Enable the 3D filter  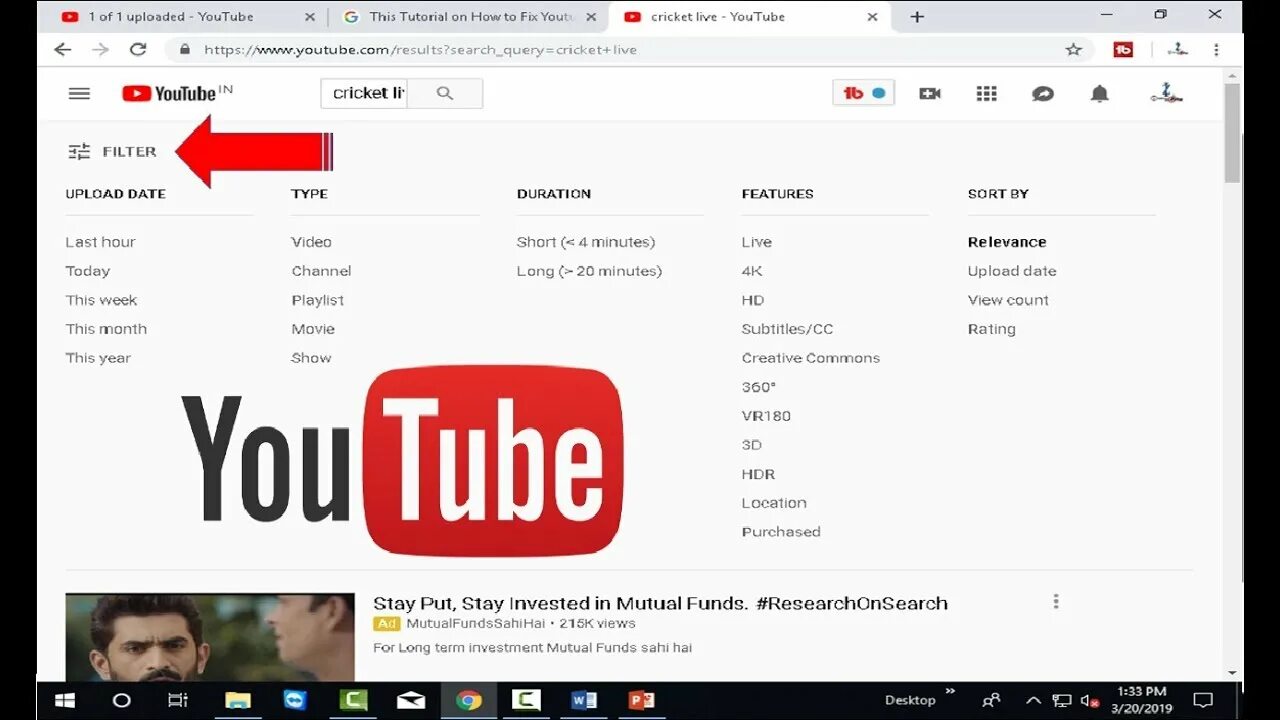coord(752,445)
